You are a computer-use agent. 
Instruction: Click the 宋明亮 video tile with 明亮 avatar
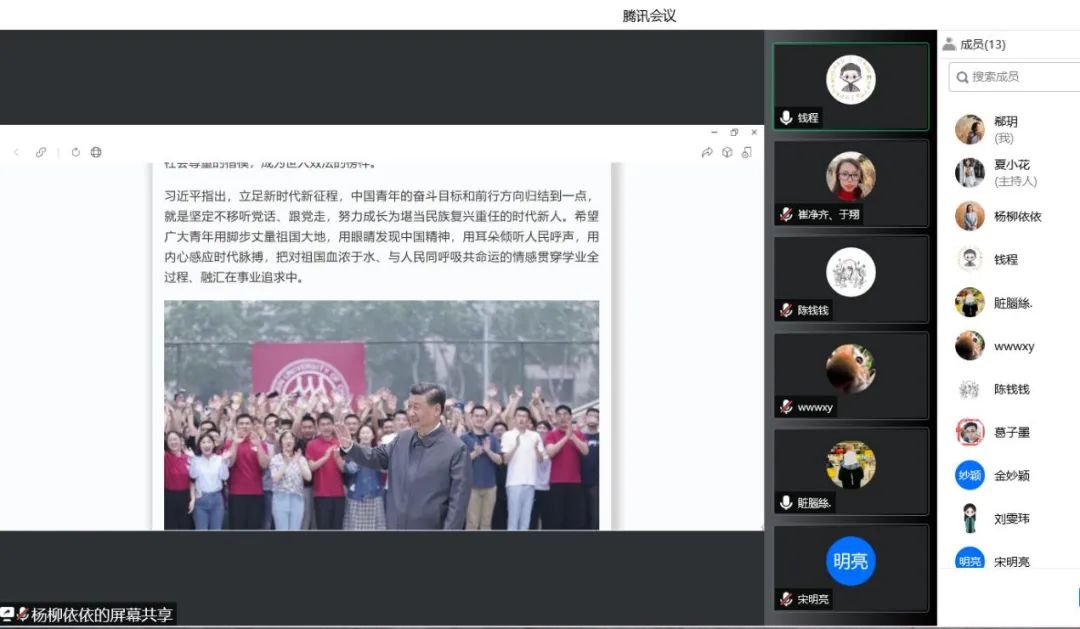point(851,566)
